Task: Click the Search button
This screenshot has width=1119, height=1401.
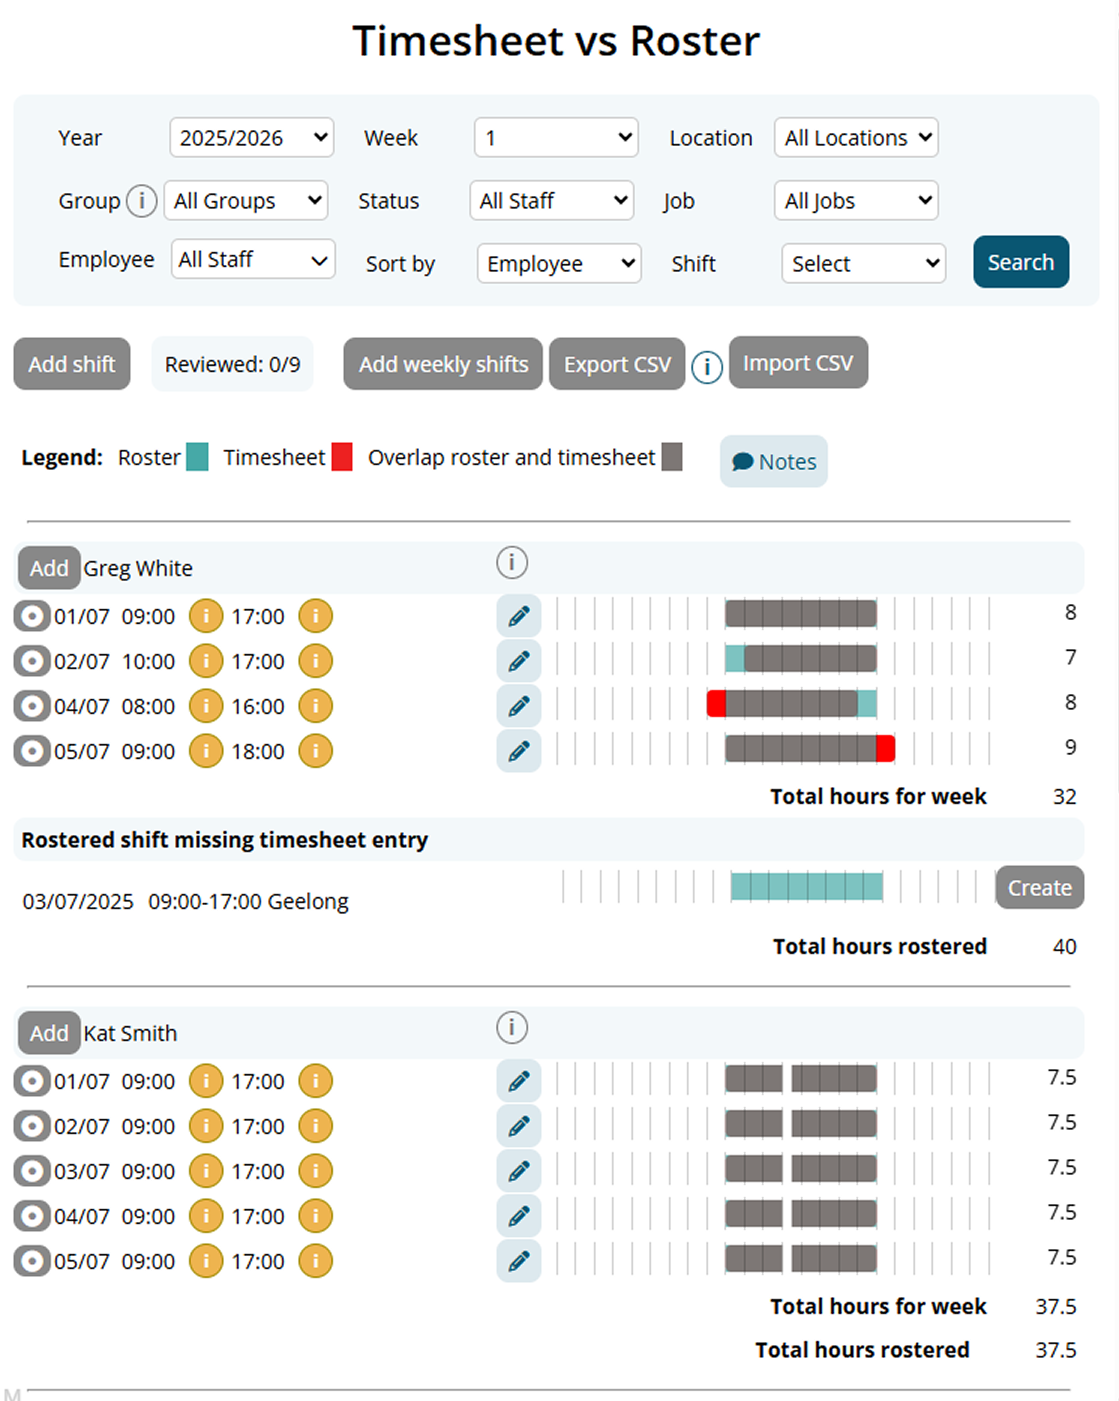Action: pyautogui.click(x=1021, y=262)
